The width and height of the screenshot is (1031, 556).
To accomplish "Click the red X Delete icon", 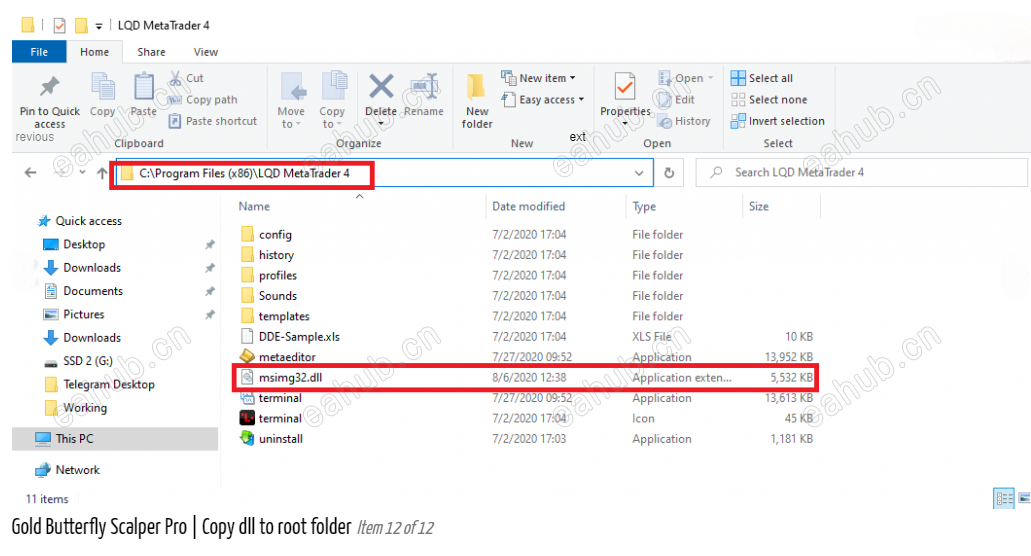I will (x=381, y=87).
